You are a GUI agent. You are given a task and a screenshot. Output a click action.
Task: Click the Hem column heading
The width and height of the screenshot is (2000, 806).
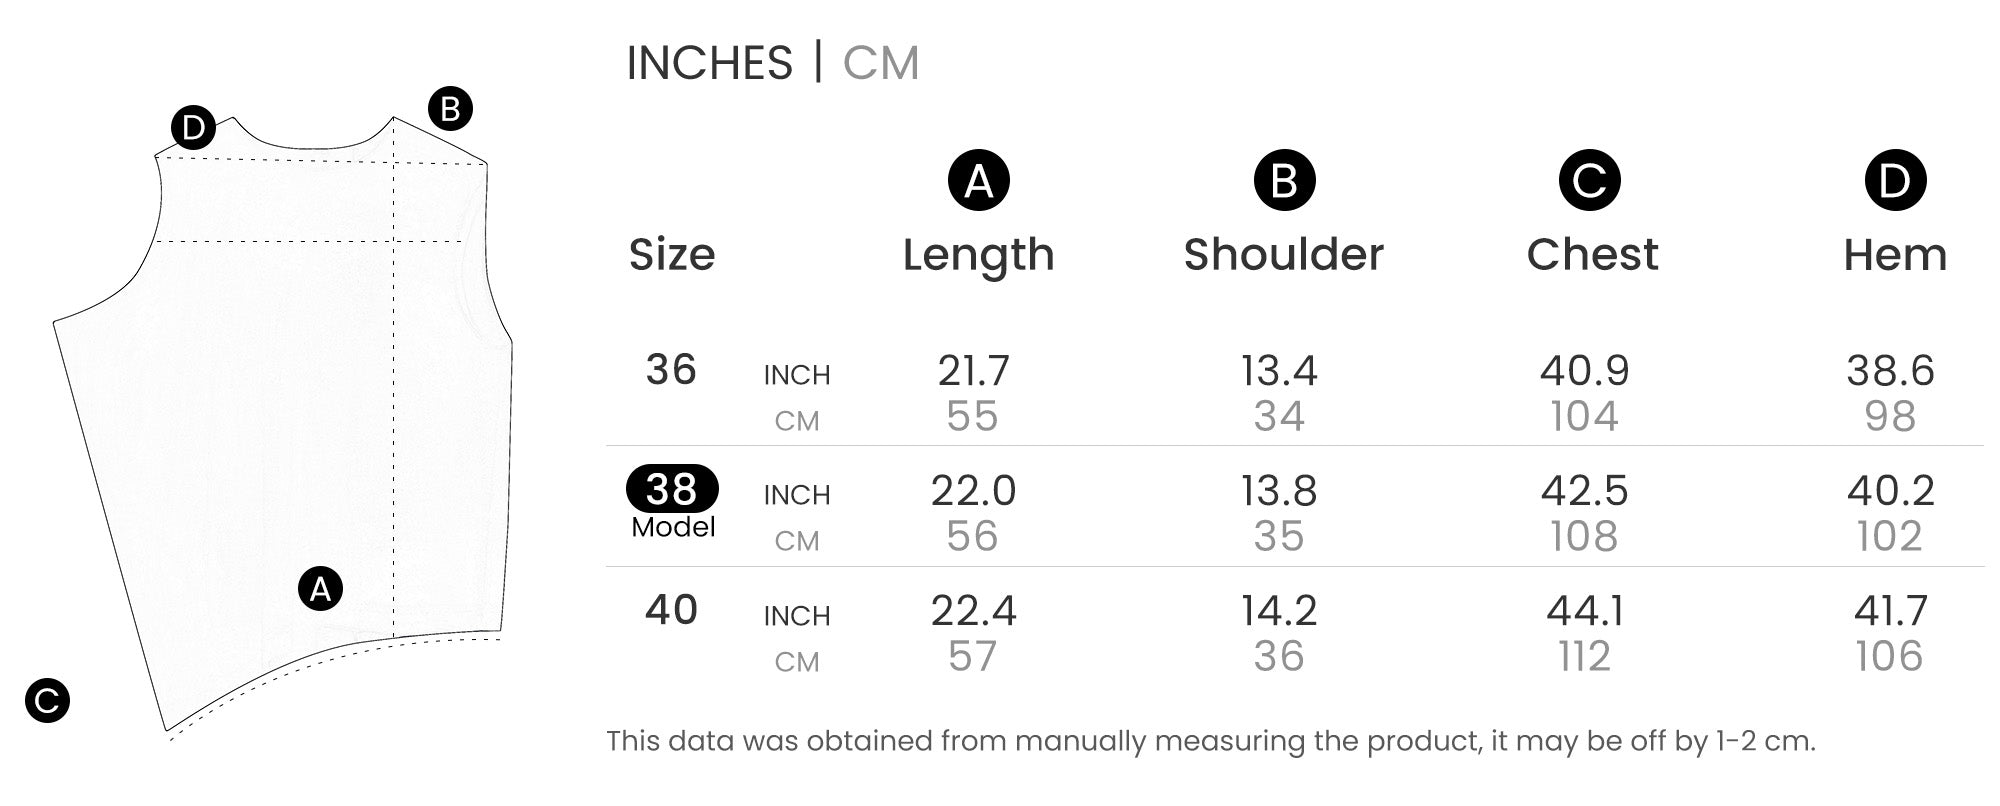1895,255
